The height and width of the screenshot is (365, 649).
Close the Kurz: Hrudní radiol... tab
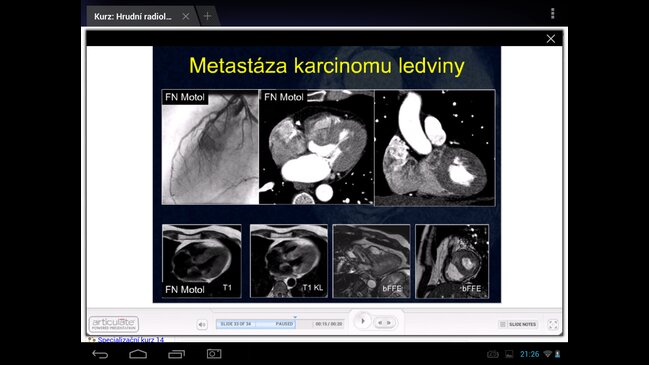click(186, 16)
